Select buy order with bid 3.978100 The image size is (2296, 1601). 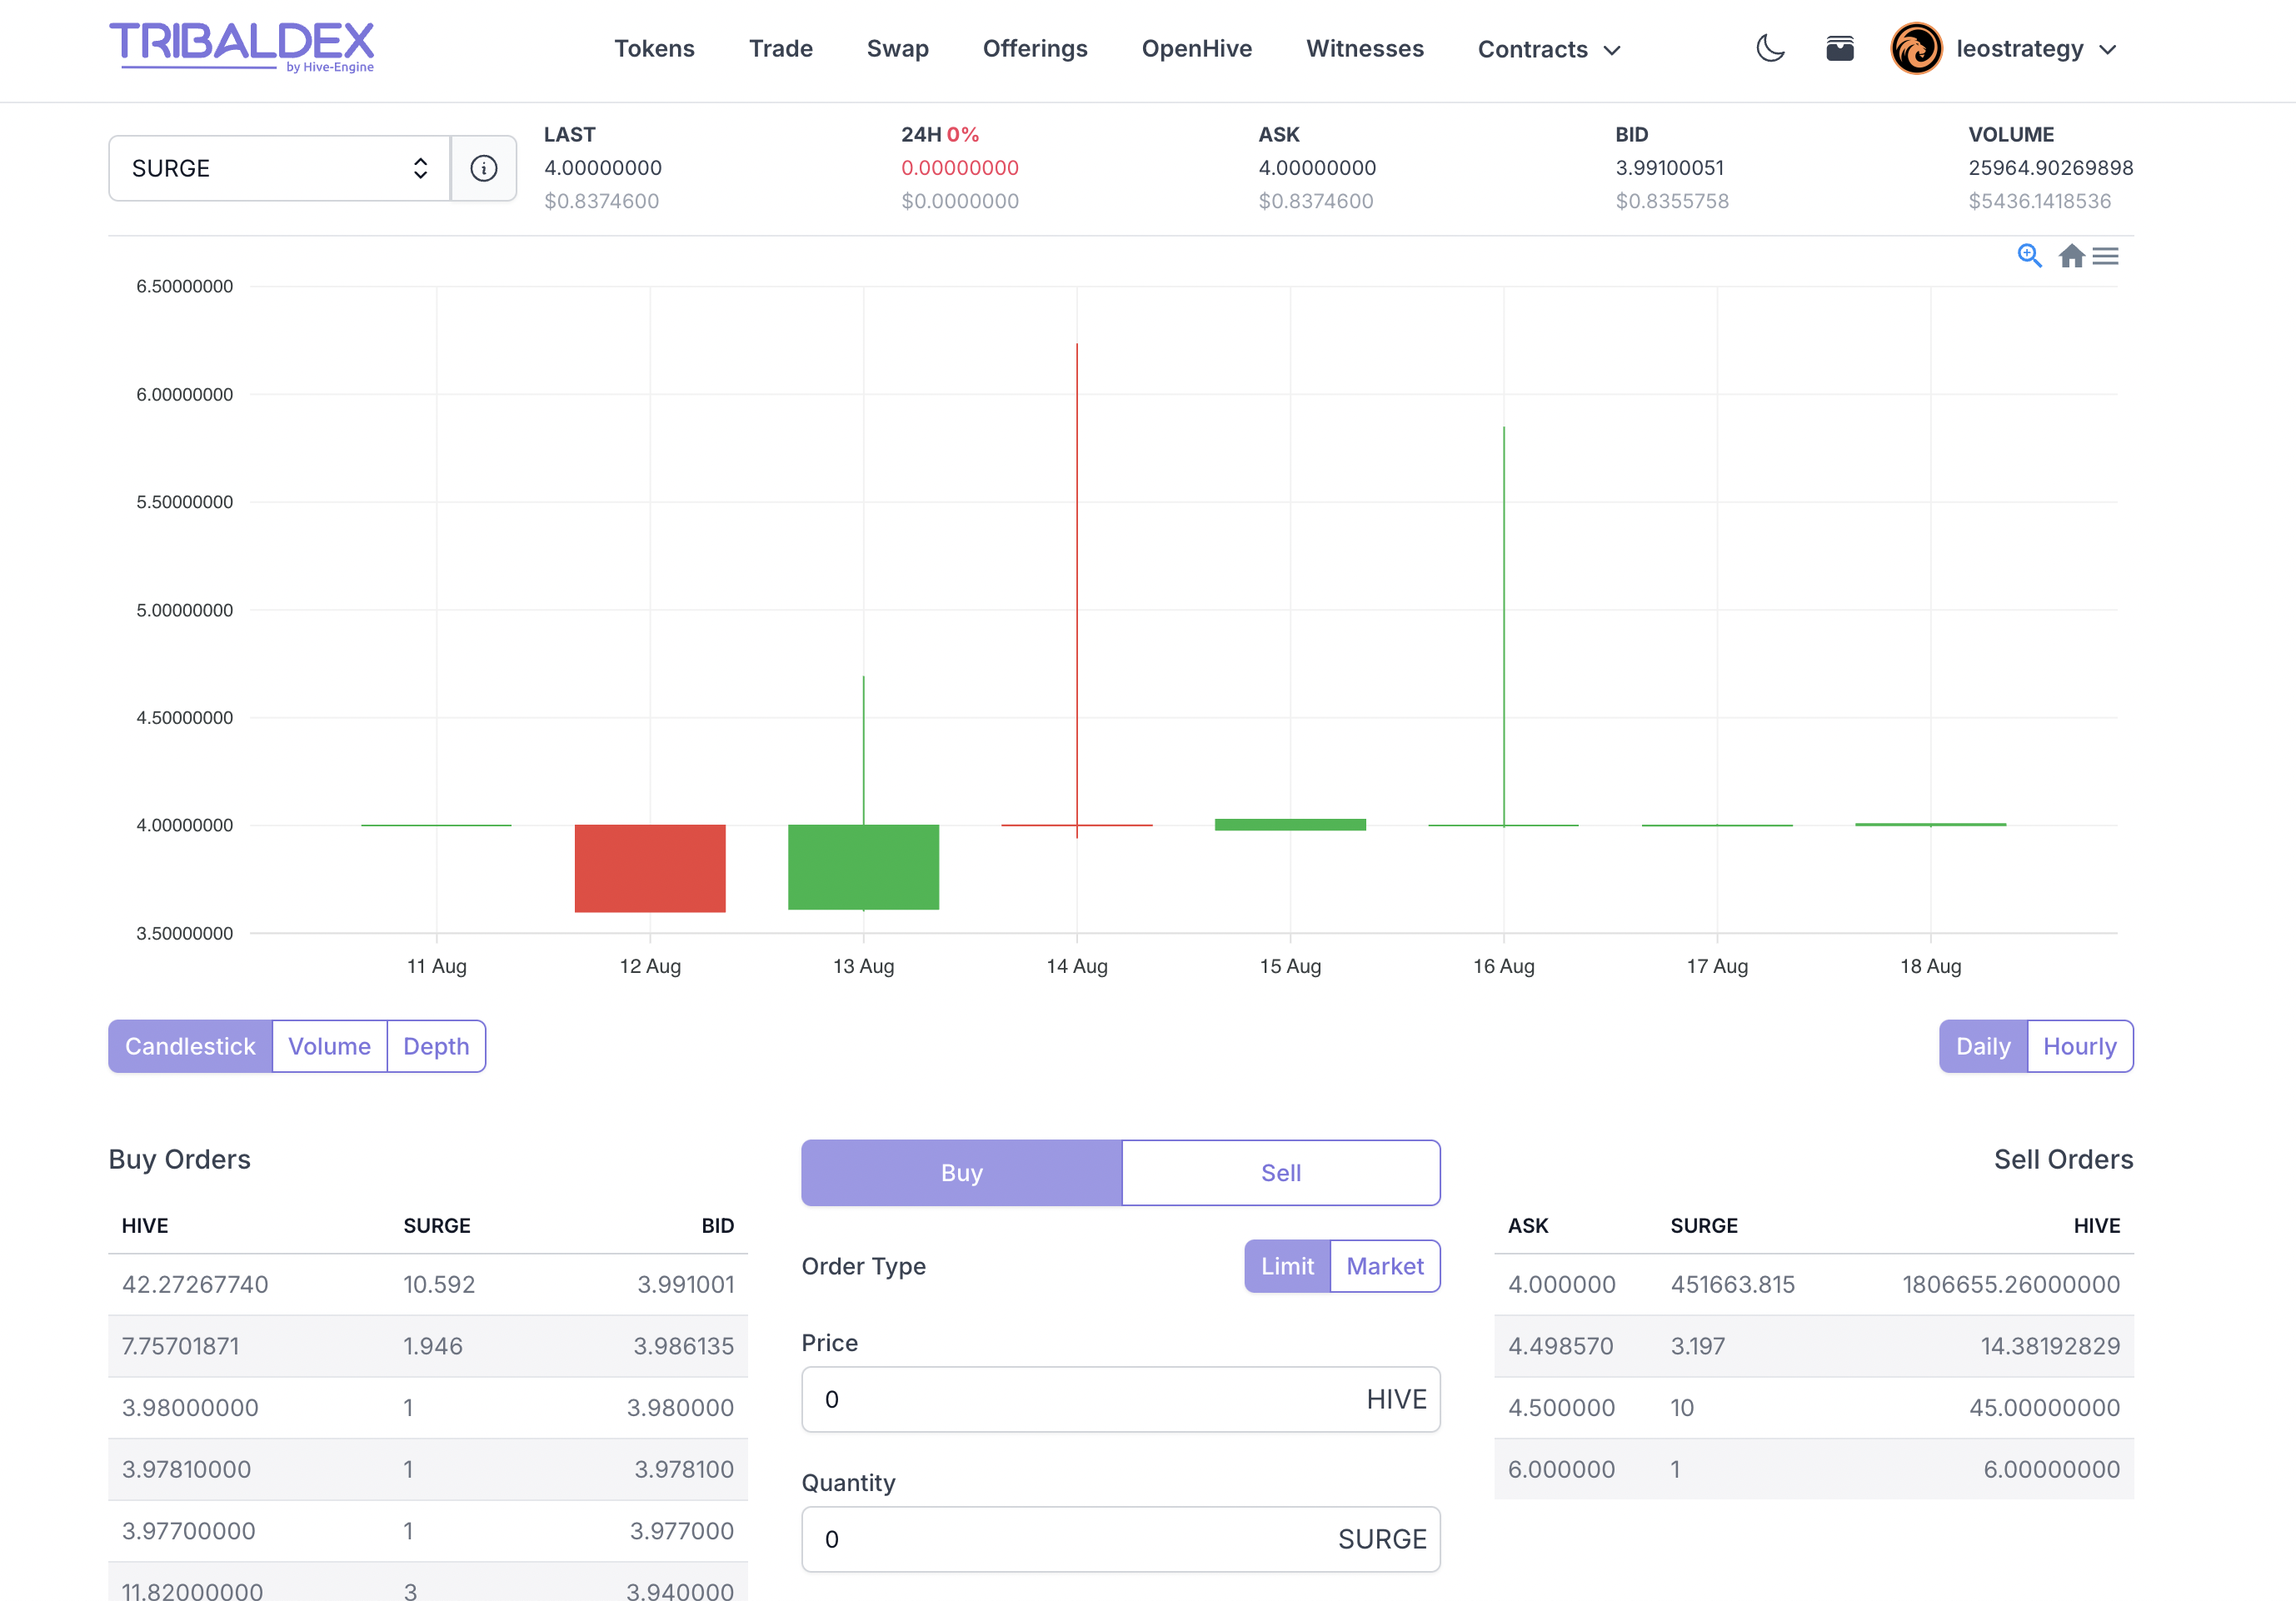(x=428, y=1469)
